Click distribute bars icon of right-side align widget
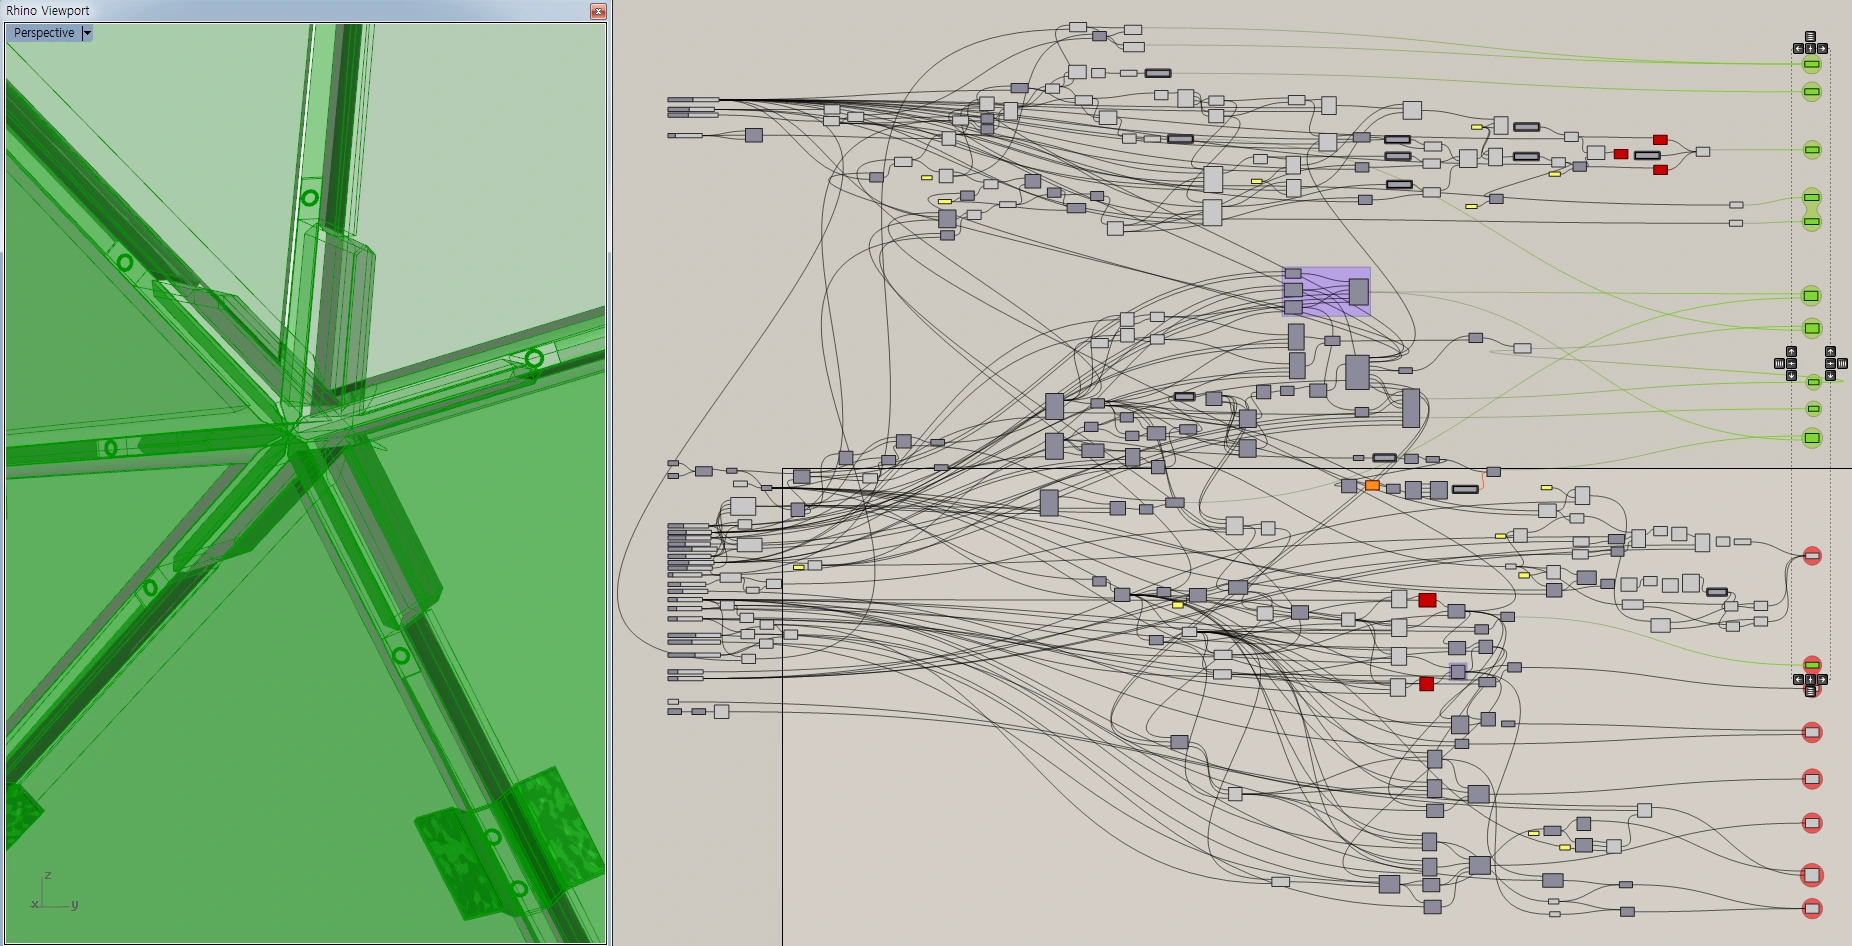Viewport: 1852px width, 946px height. (1842, 363)
